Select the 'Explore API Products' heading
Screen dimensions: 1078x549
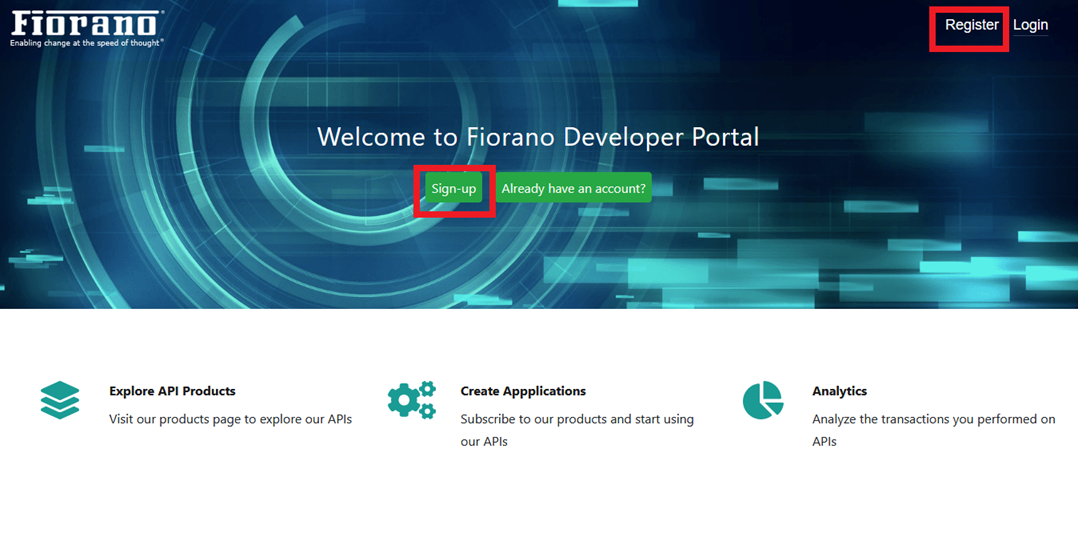pyautogui.click(x=172, y=391)
